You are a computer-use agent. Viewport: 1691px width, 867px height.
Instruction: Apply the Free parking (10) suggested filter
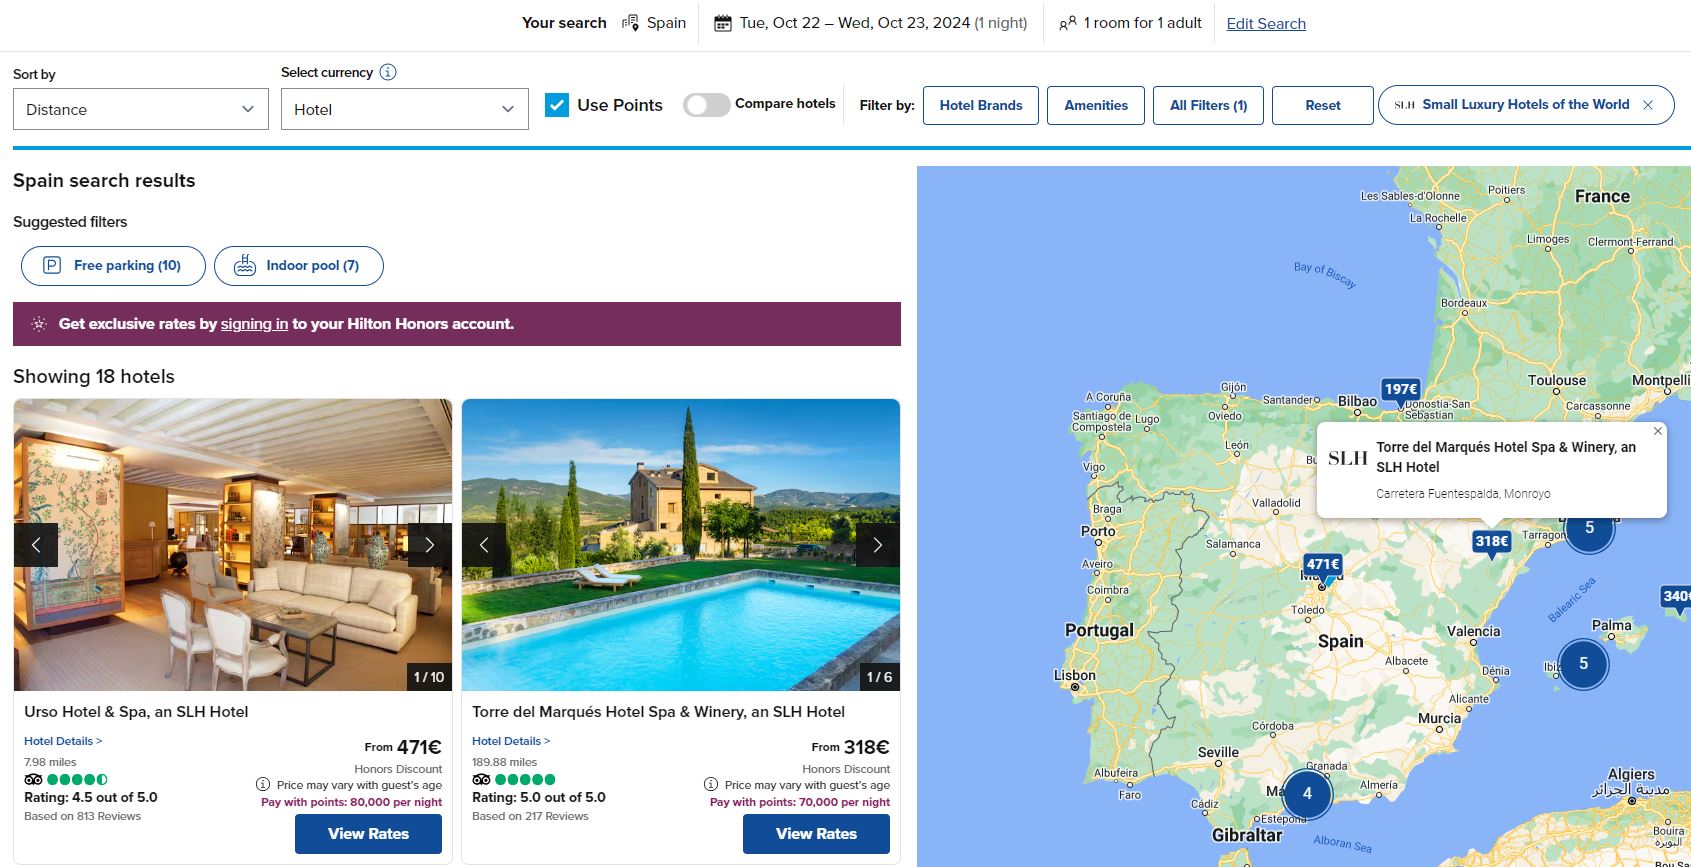(113, 266)
